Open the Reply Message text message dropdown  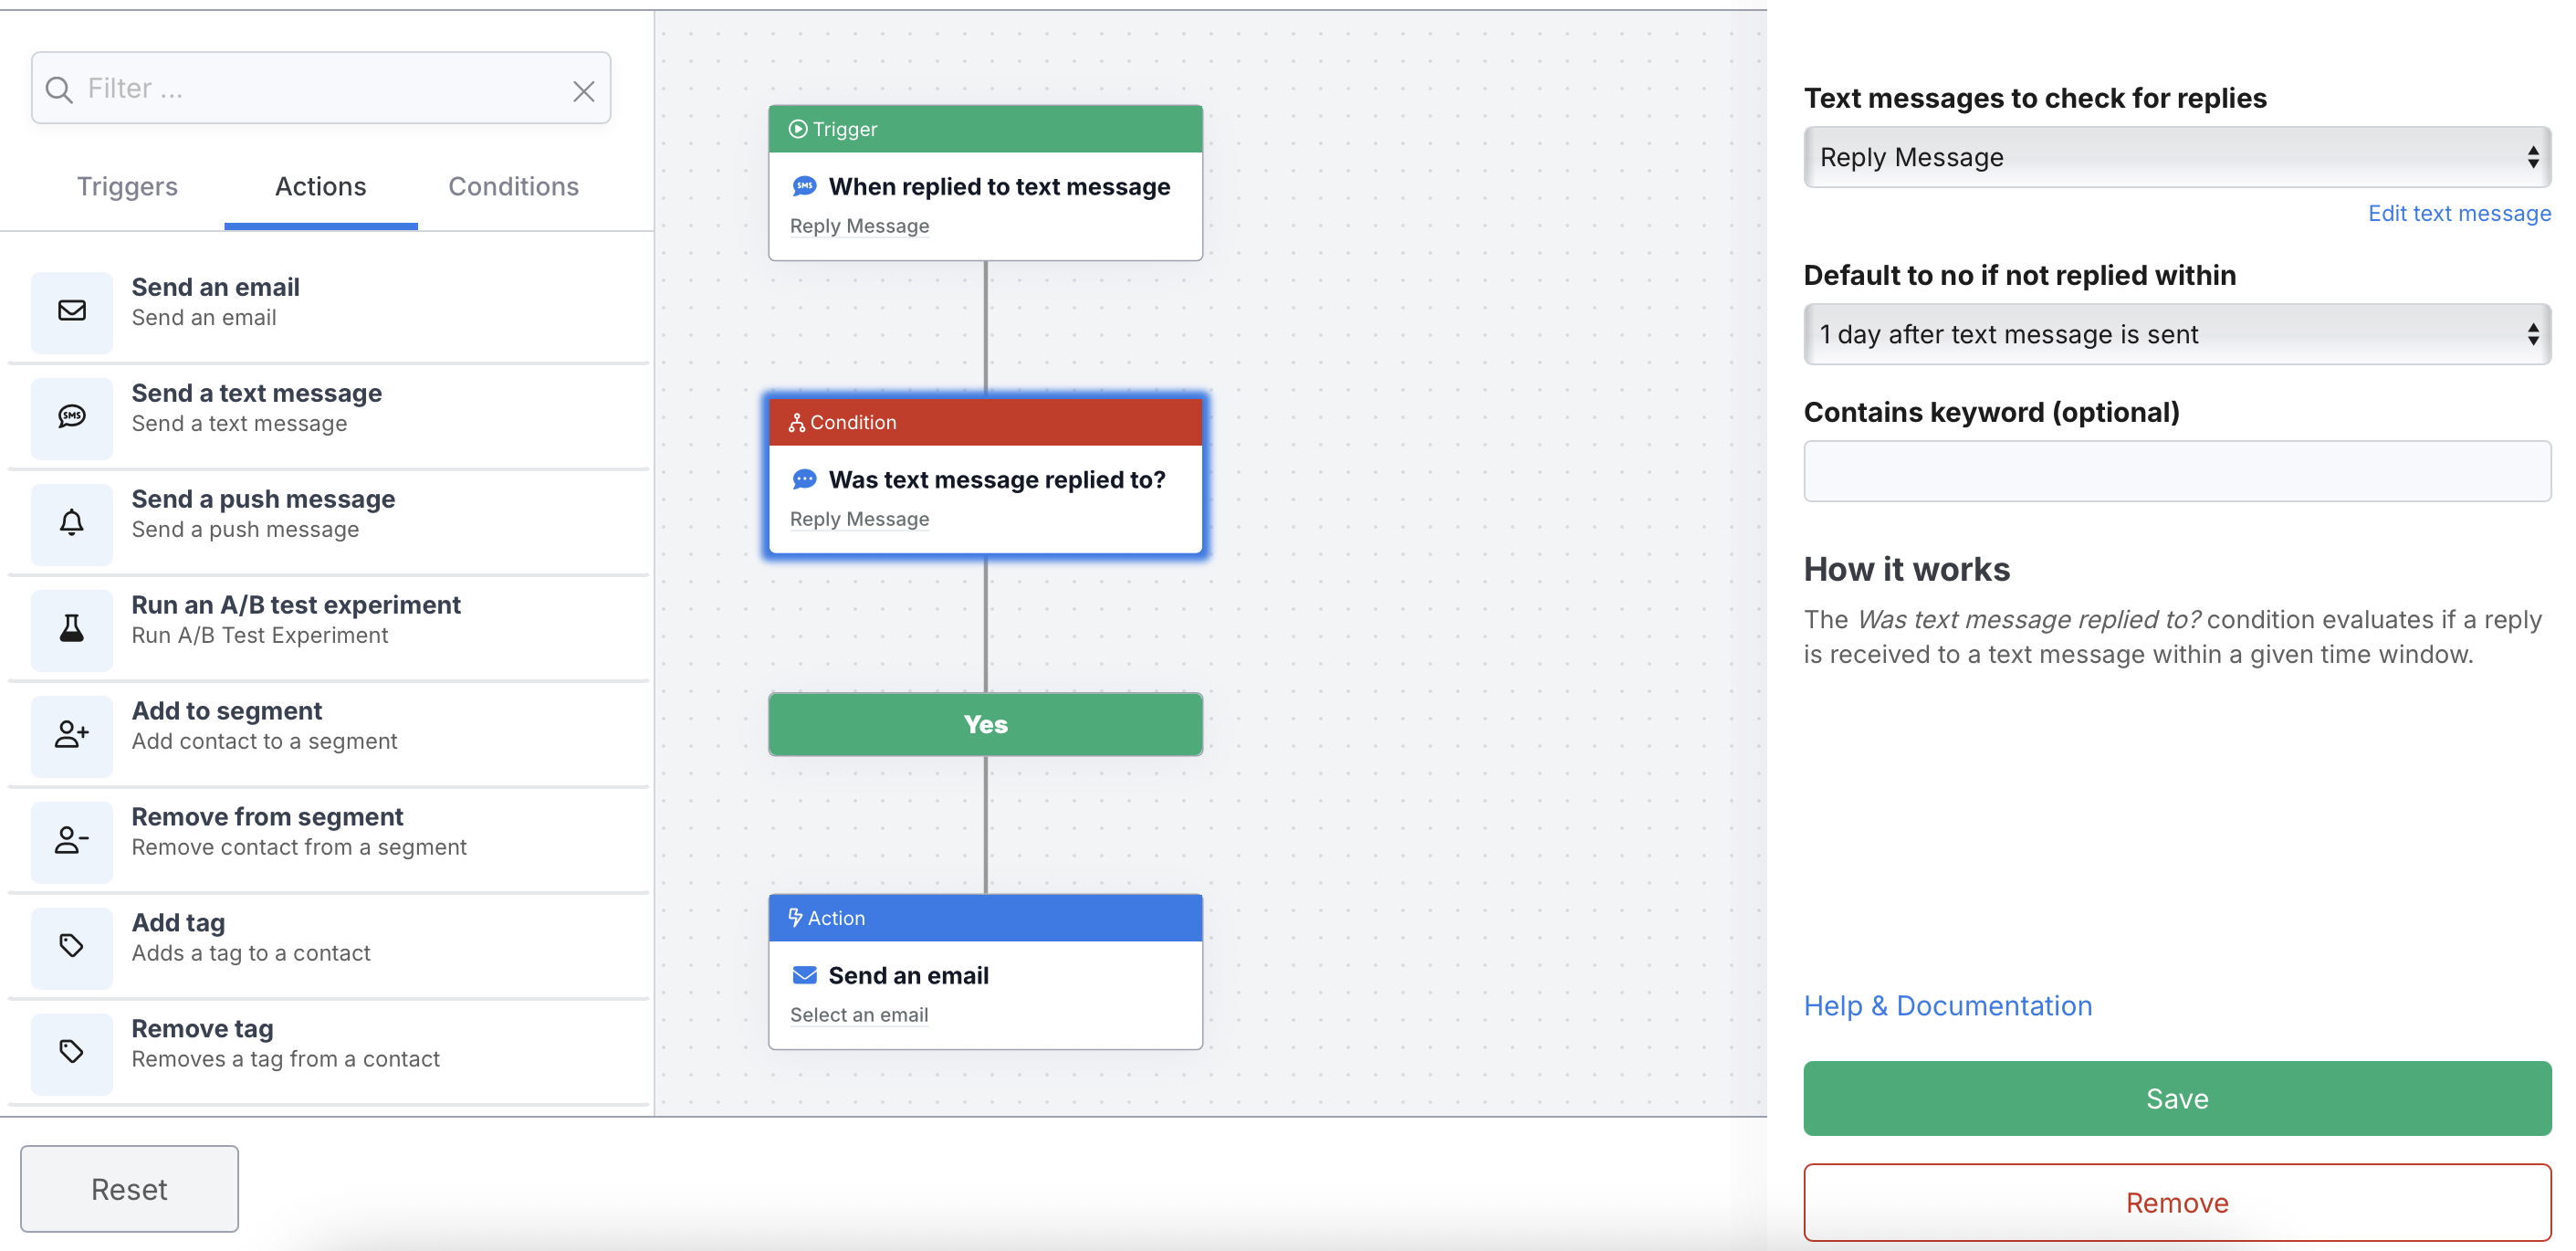click(x=2176, y=158)
